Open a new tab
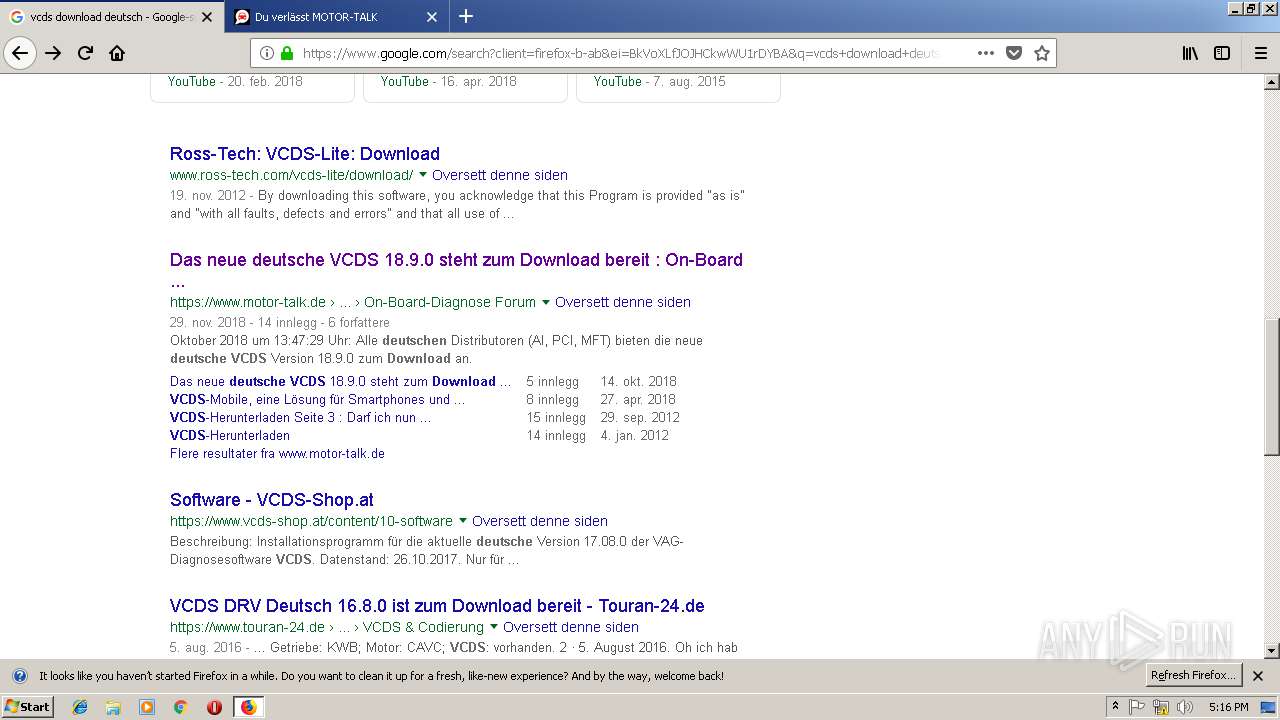 466,16
